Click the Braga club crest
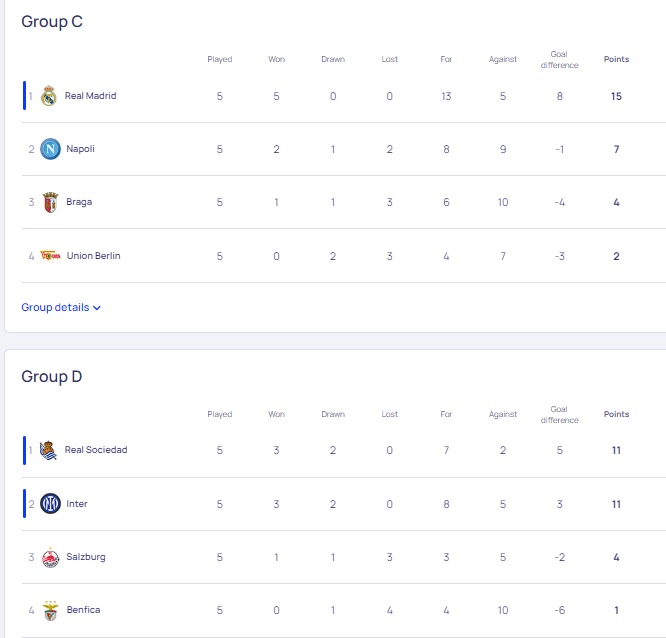This screenshot has width=666, height=638. click(50, 202)
